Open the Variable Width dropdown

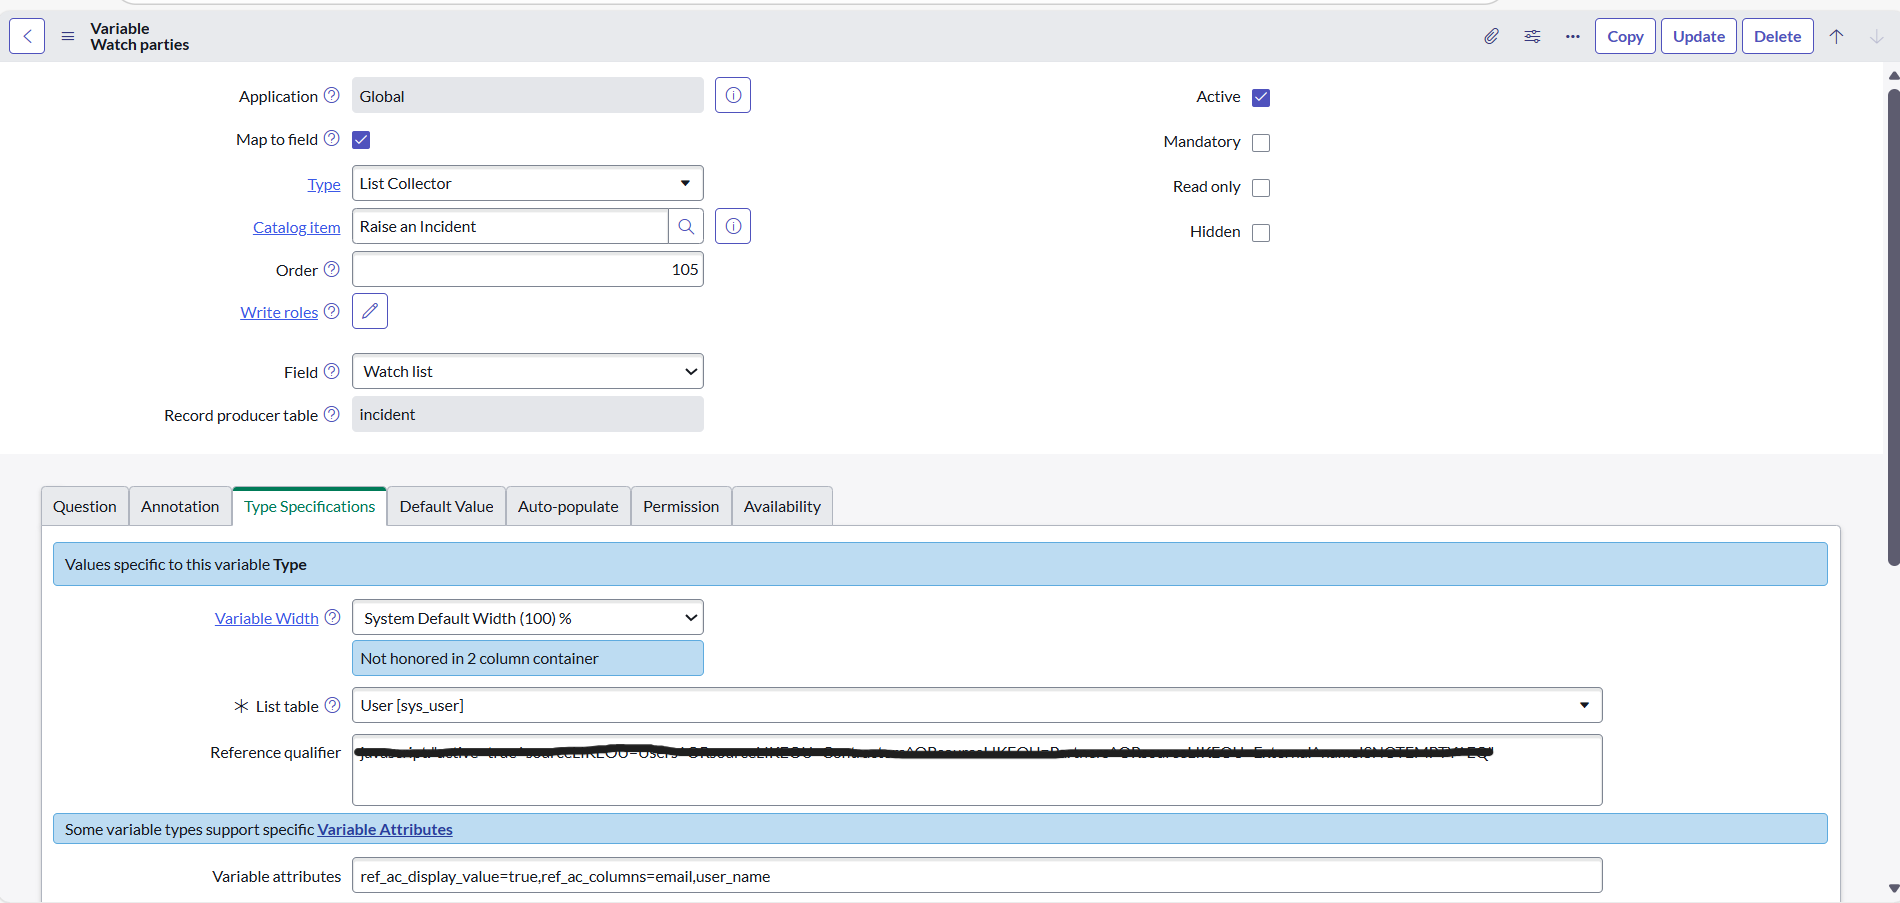527,618
